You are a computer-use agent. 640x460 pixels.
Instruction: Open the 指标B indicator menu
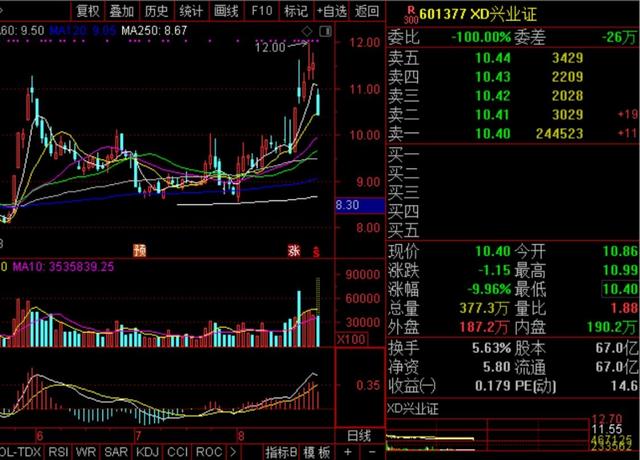281,452
